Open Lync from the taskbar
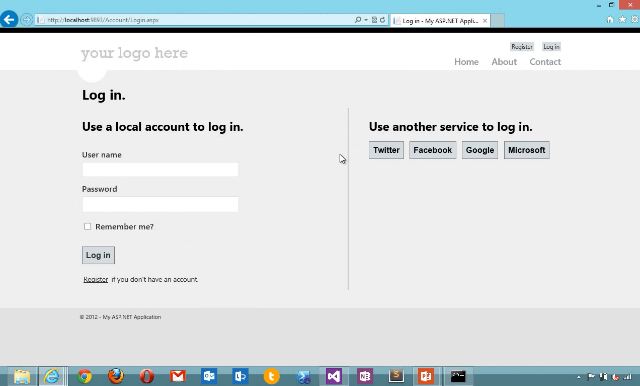This screenshot has height=386, width=640. 240,376
